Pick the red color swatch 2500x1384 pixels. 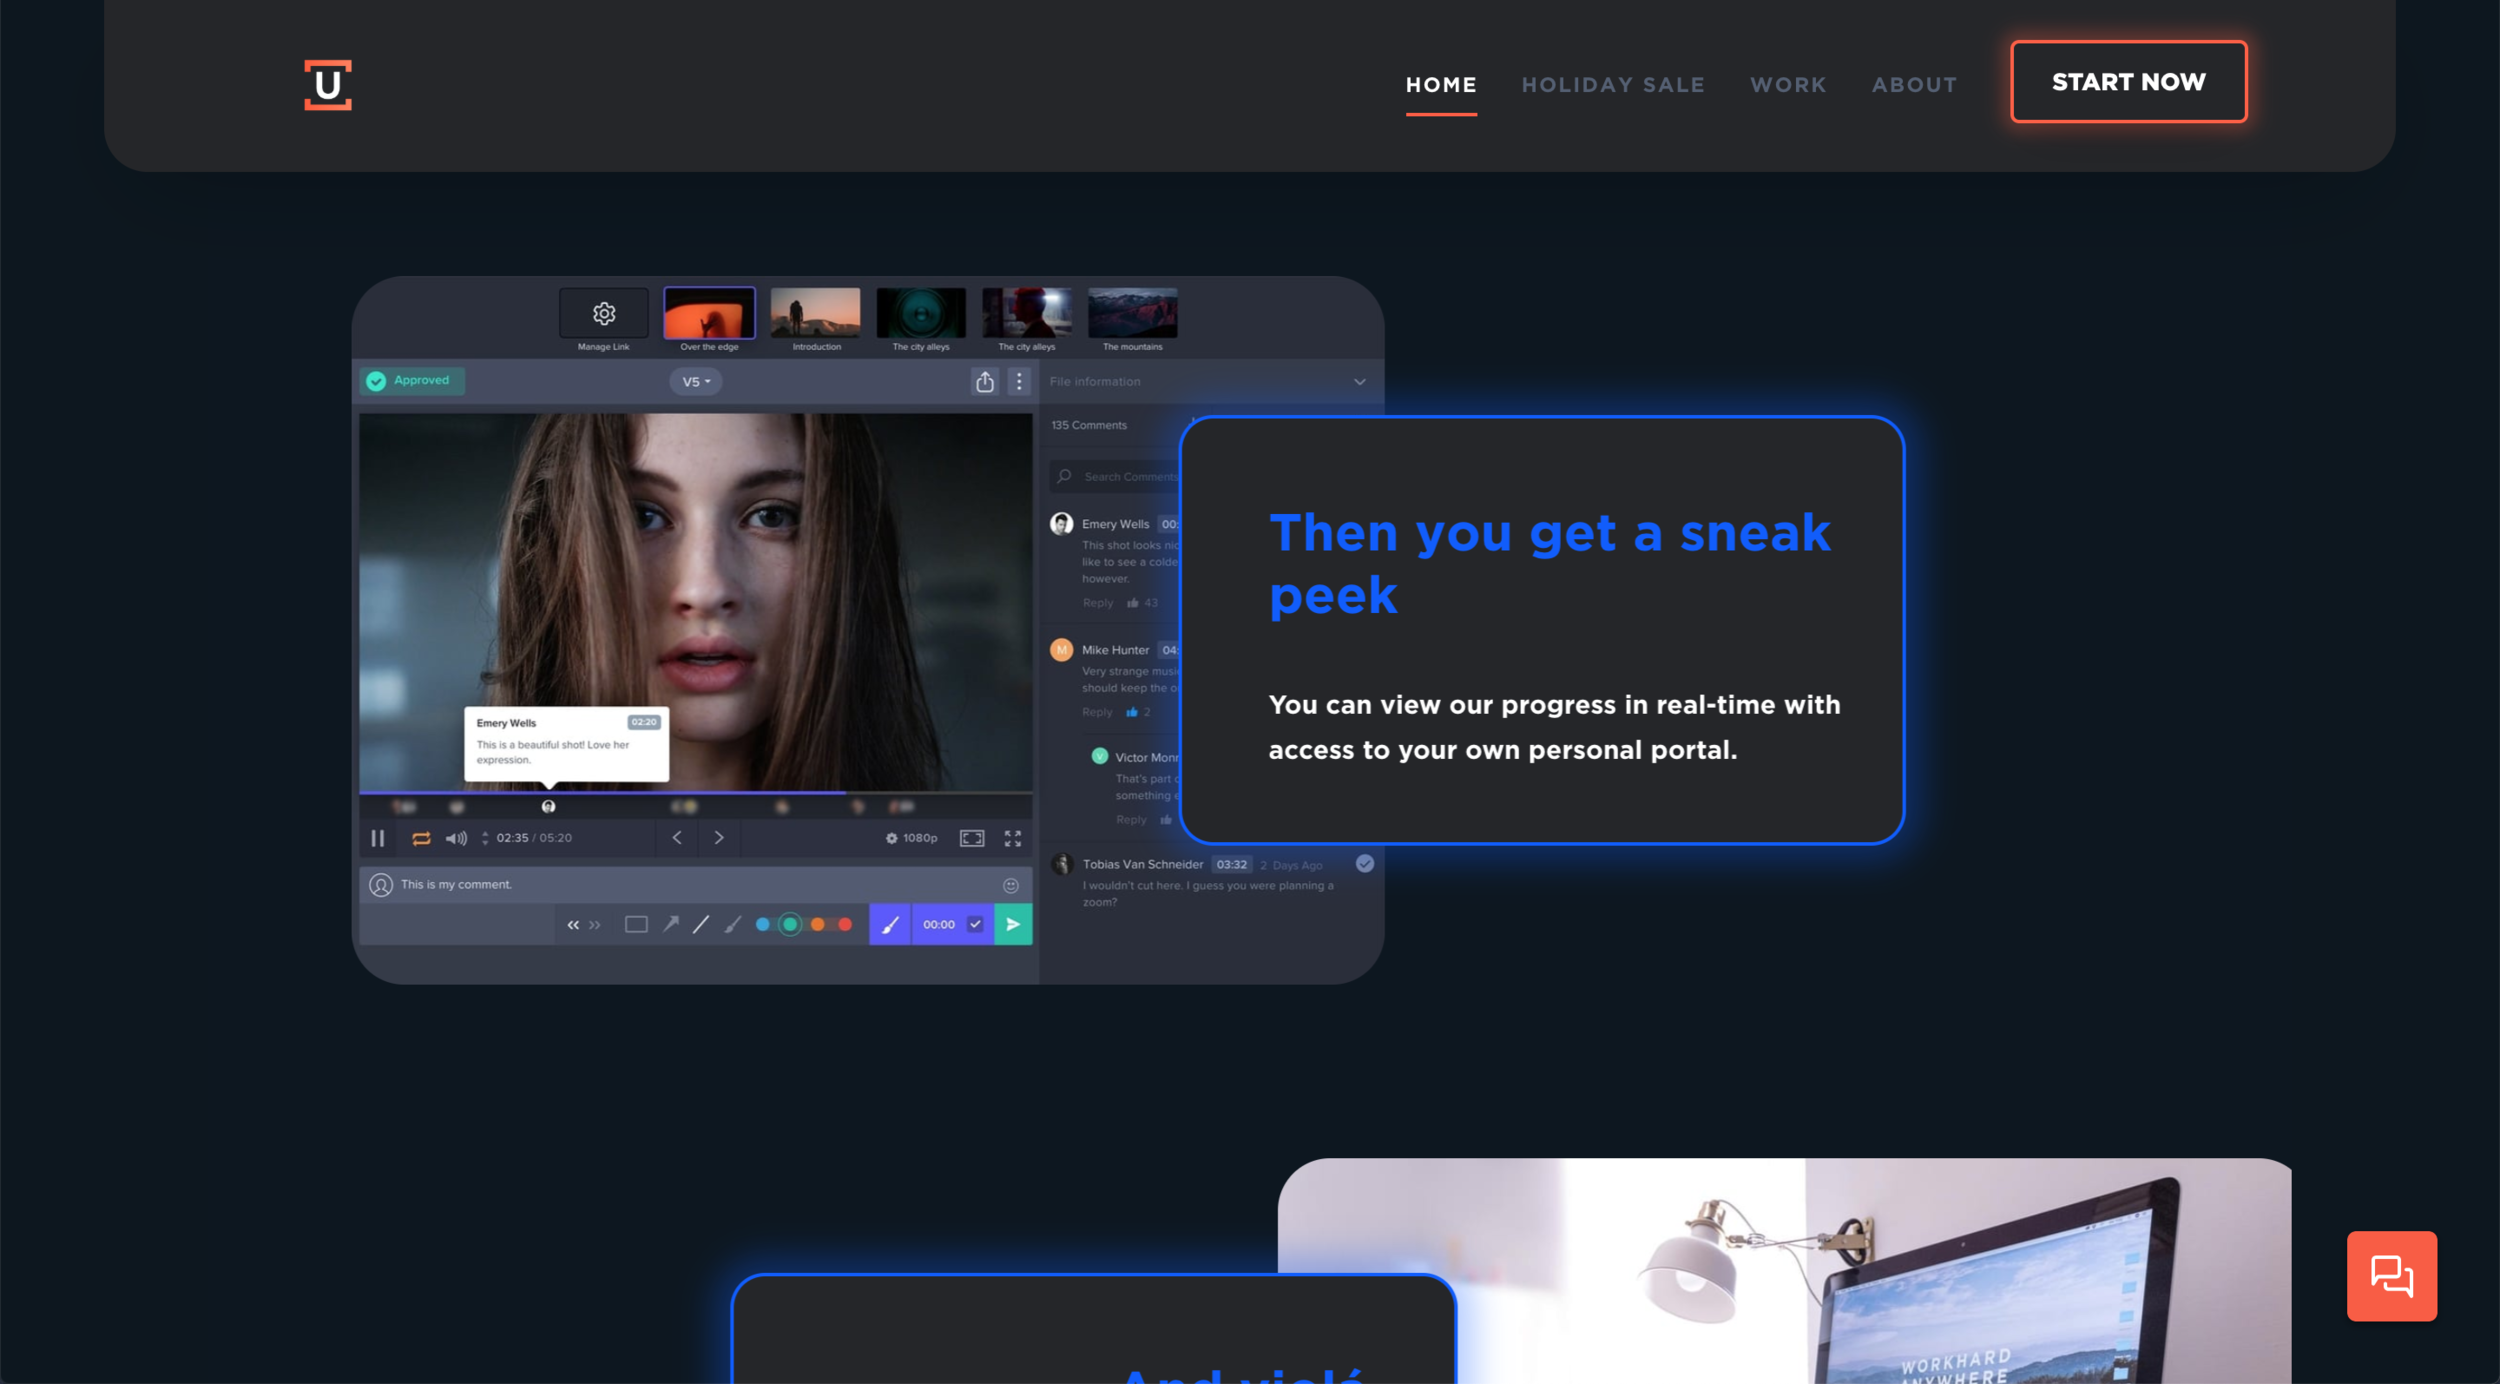tap(846, 925)
